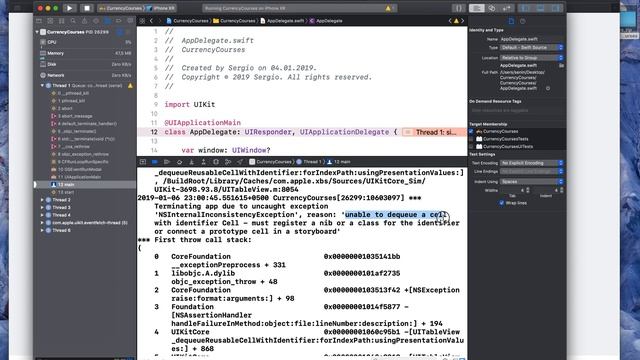Open the Test navigator tab
Screen dimensions: 640x360
point(96,20)
